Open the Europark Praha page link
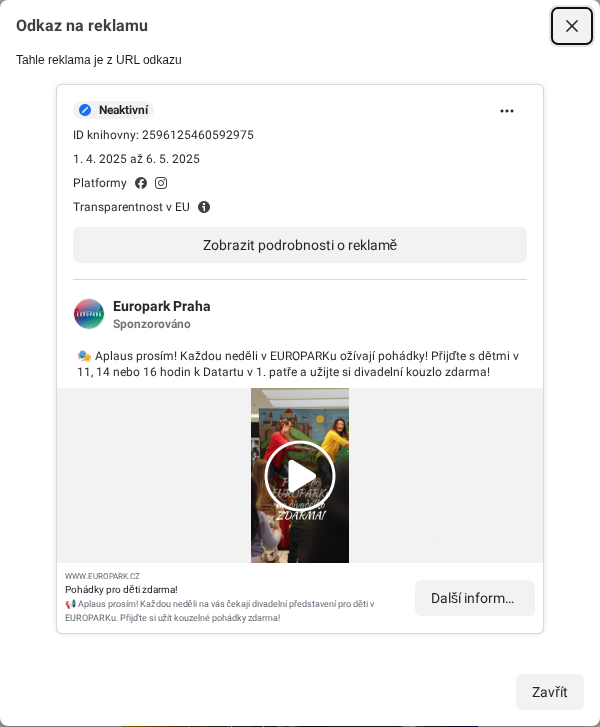The image size is (600, 727). pyautogui.click(x=161, y=306)
